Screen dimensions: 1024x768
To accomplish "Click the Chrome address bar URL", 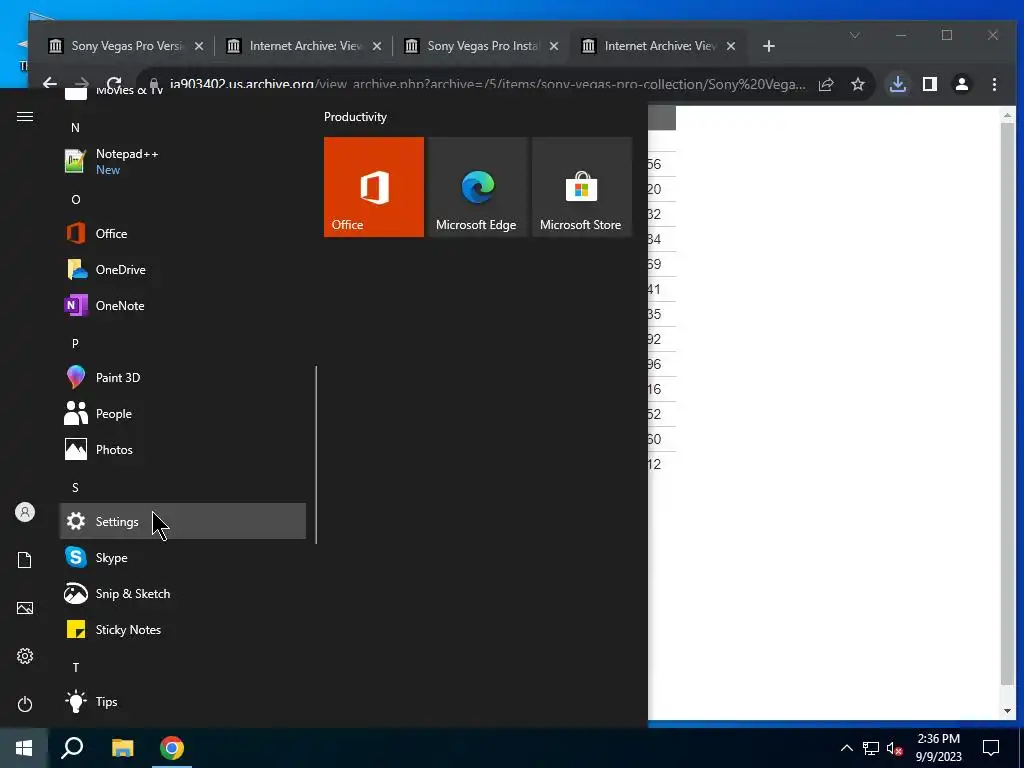I will pos(487,84).
